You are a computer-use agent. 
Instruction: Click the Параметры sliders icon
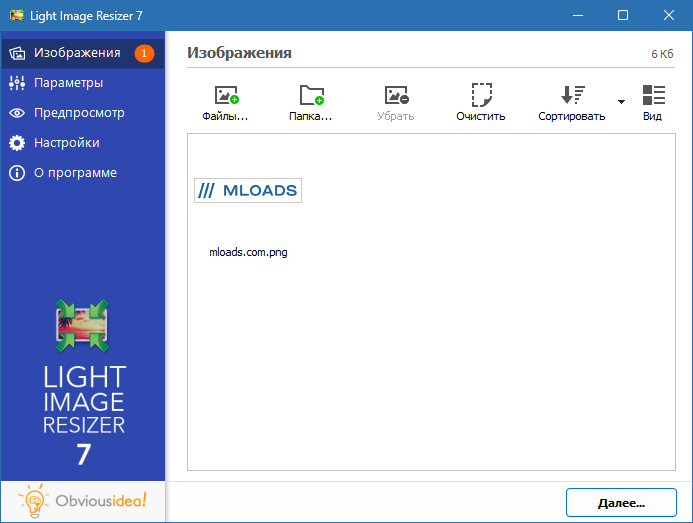point(17,83)
